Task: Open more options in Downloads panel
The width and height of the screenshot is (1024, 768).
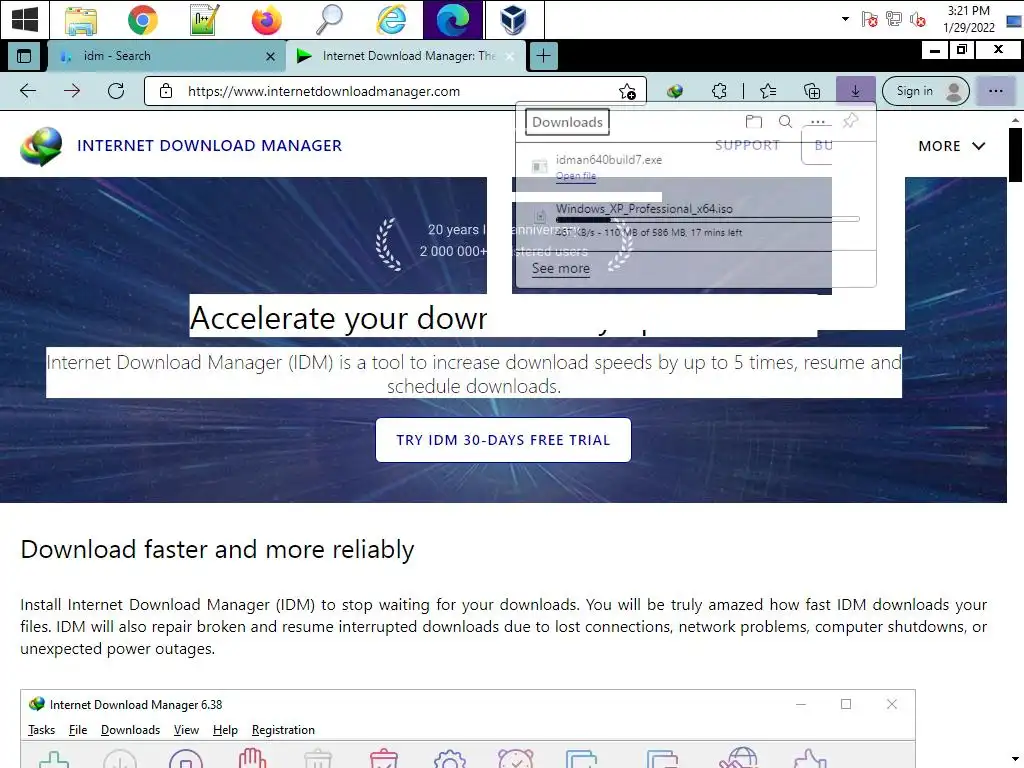Action: (818, 121)
